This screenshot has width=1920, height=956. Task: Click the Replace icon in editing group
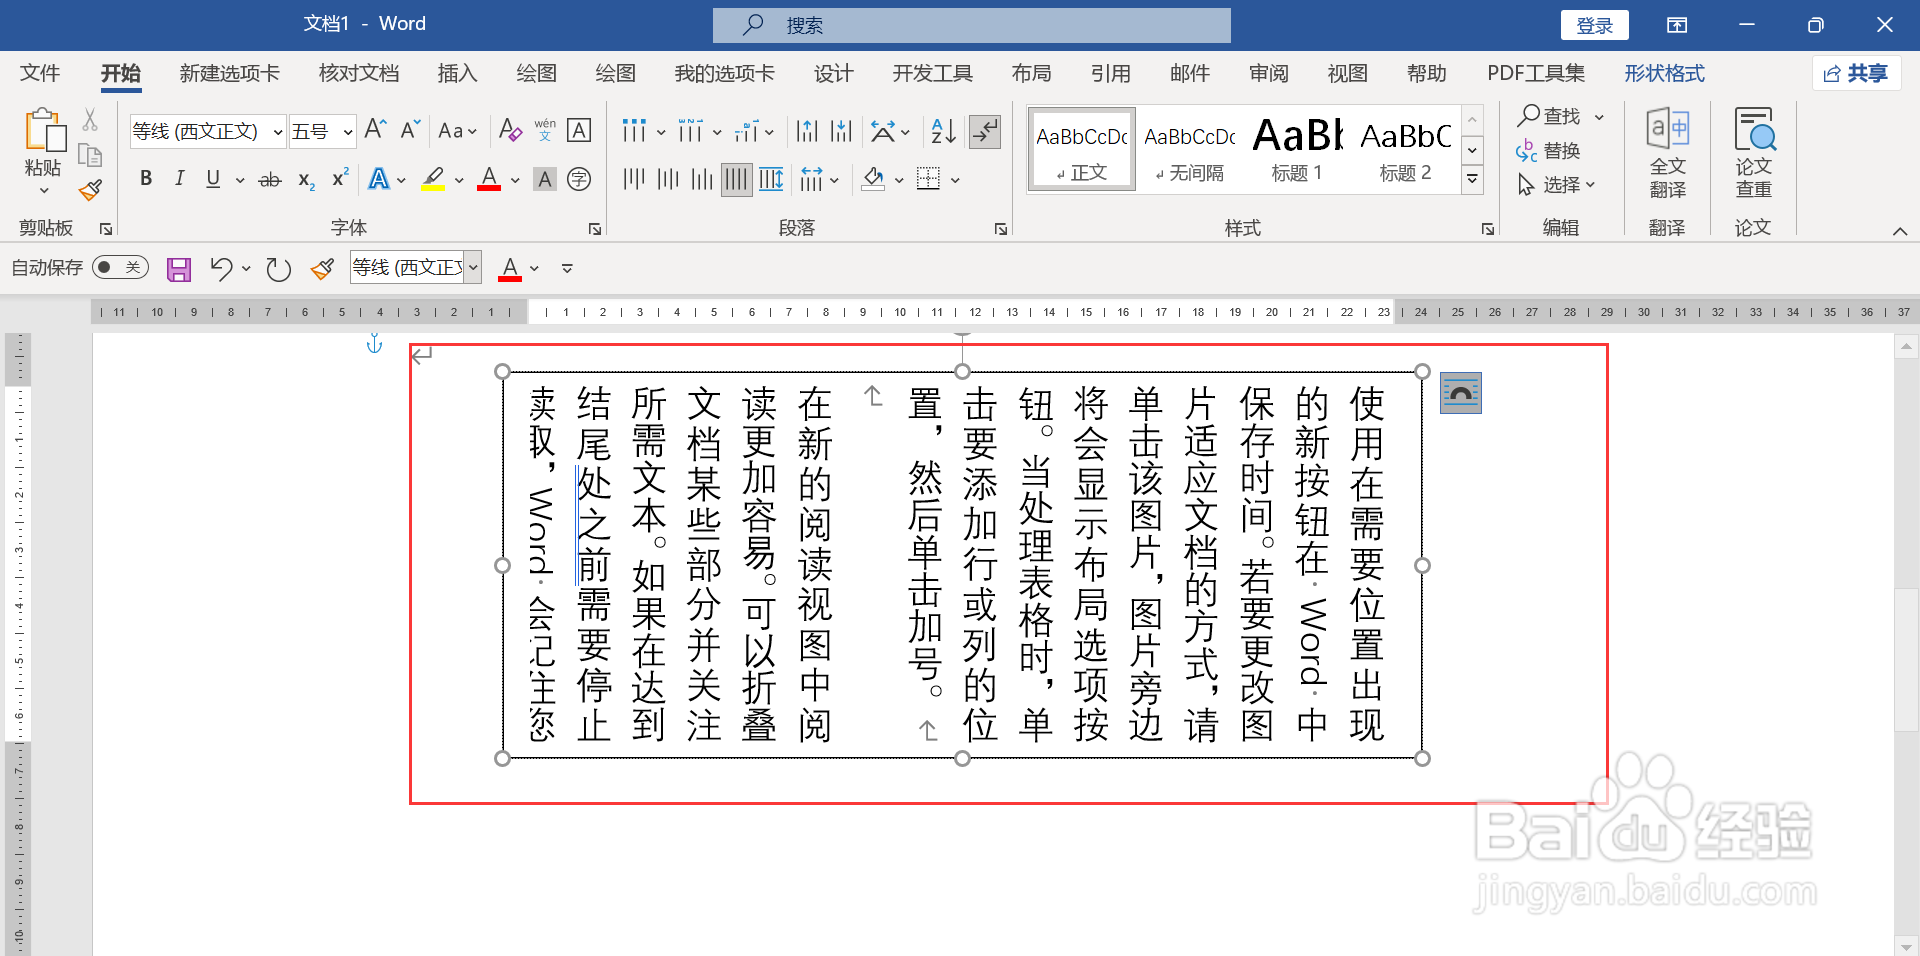pos(1527,151)
